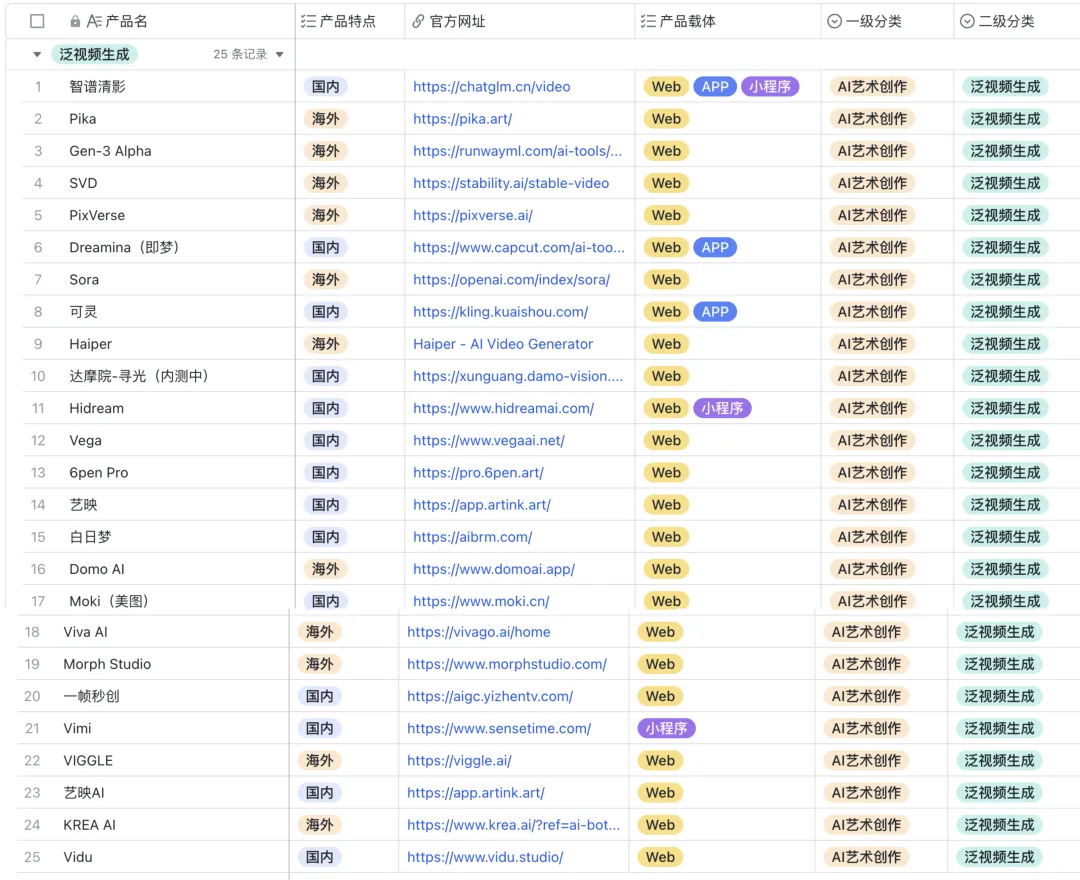Click the 国内 tag in 6pen Pro row
Screen dimensions: 1080x880
[326, 472]
